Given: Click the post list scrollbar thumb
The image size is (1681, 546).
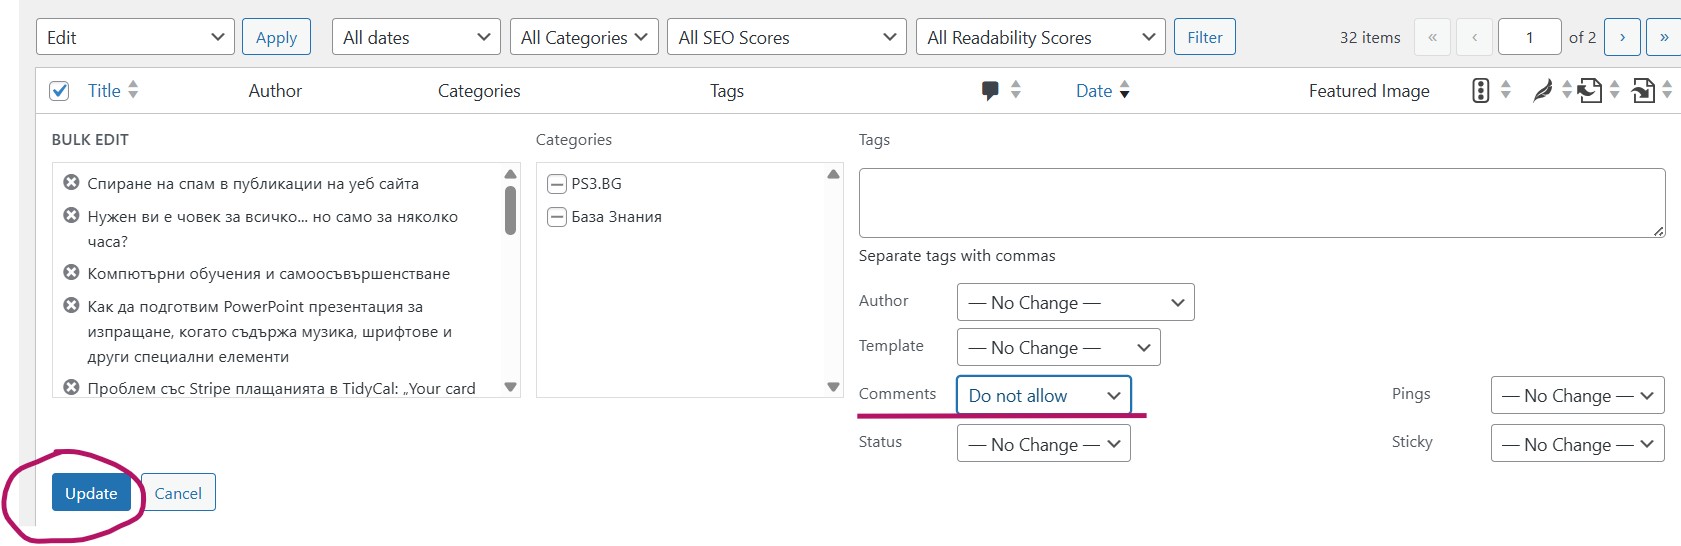Looking at the screenshot, I should click(x=510, y=210).
